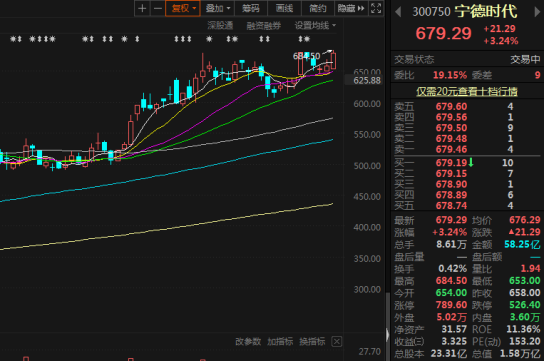The height and width of the screenshot is (361, 545).
Task: Click 加指标 to add indicator
Action: pos(280,342)
